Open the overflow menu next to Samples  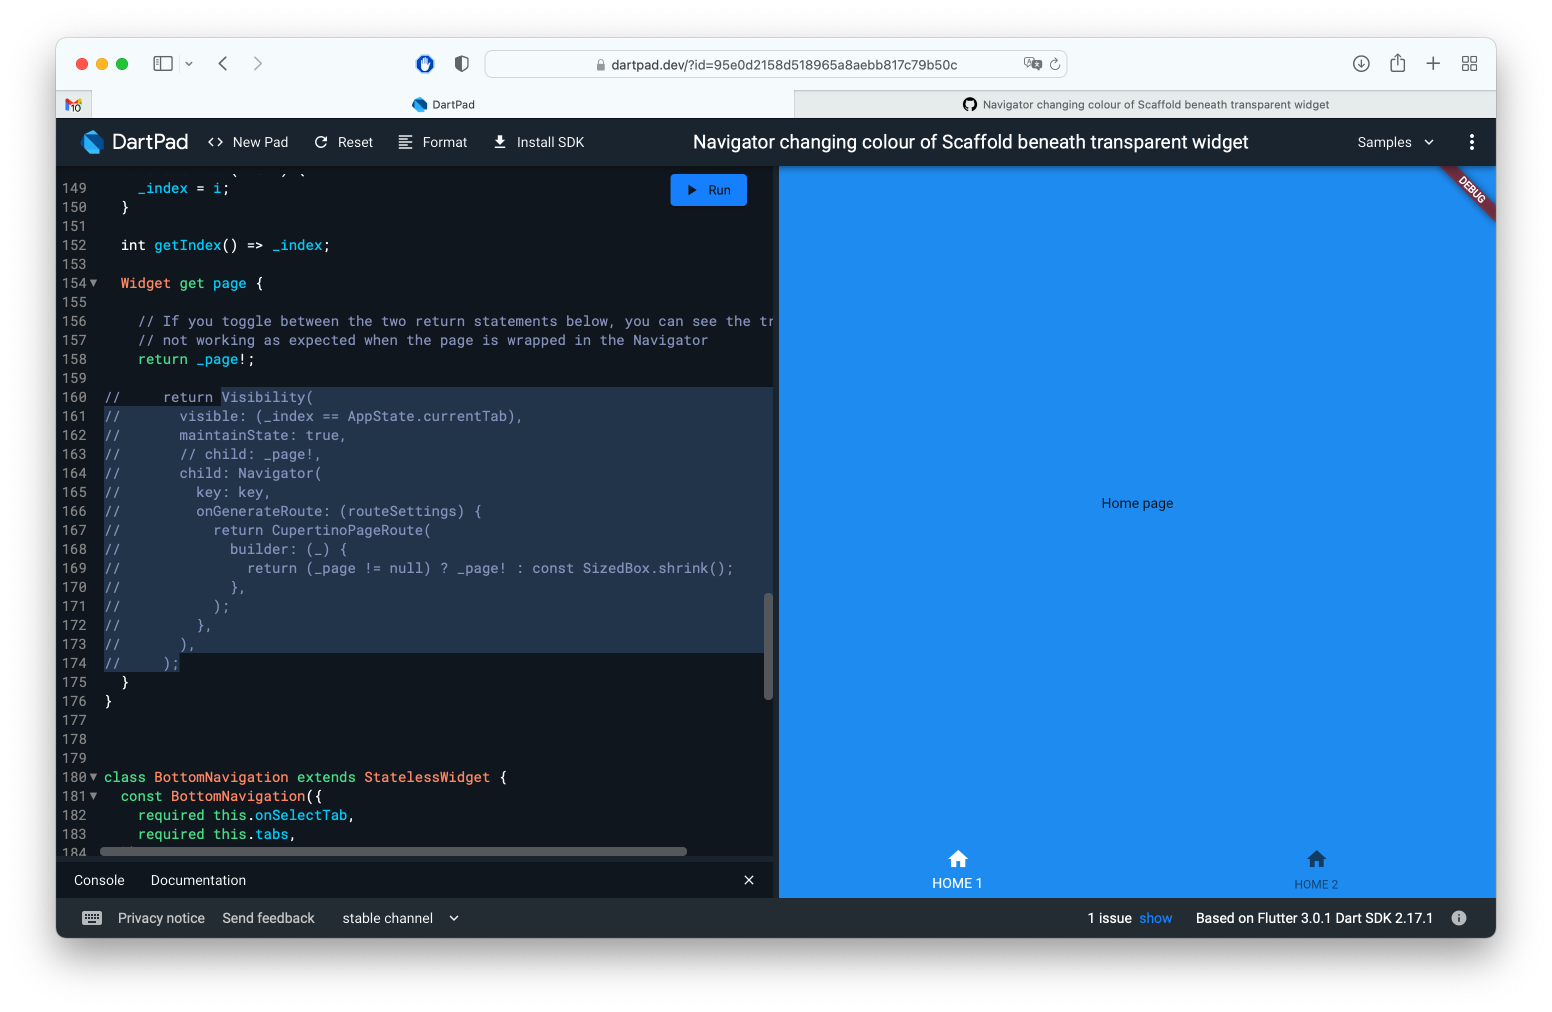1471,142
